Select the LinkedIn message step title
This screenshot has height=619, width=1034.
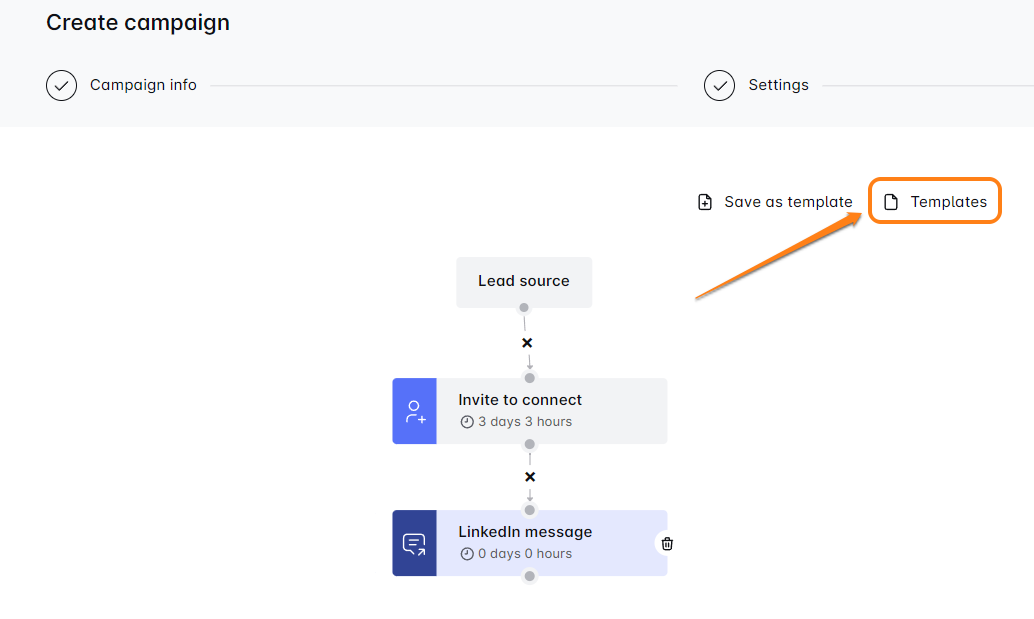[525, 532]
